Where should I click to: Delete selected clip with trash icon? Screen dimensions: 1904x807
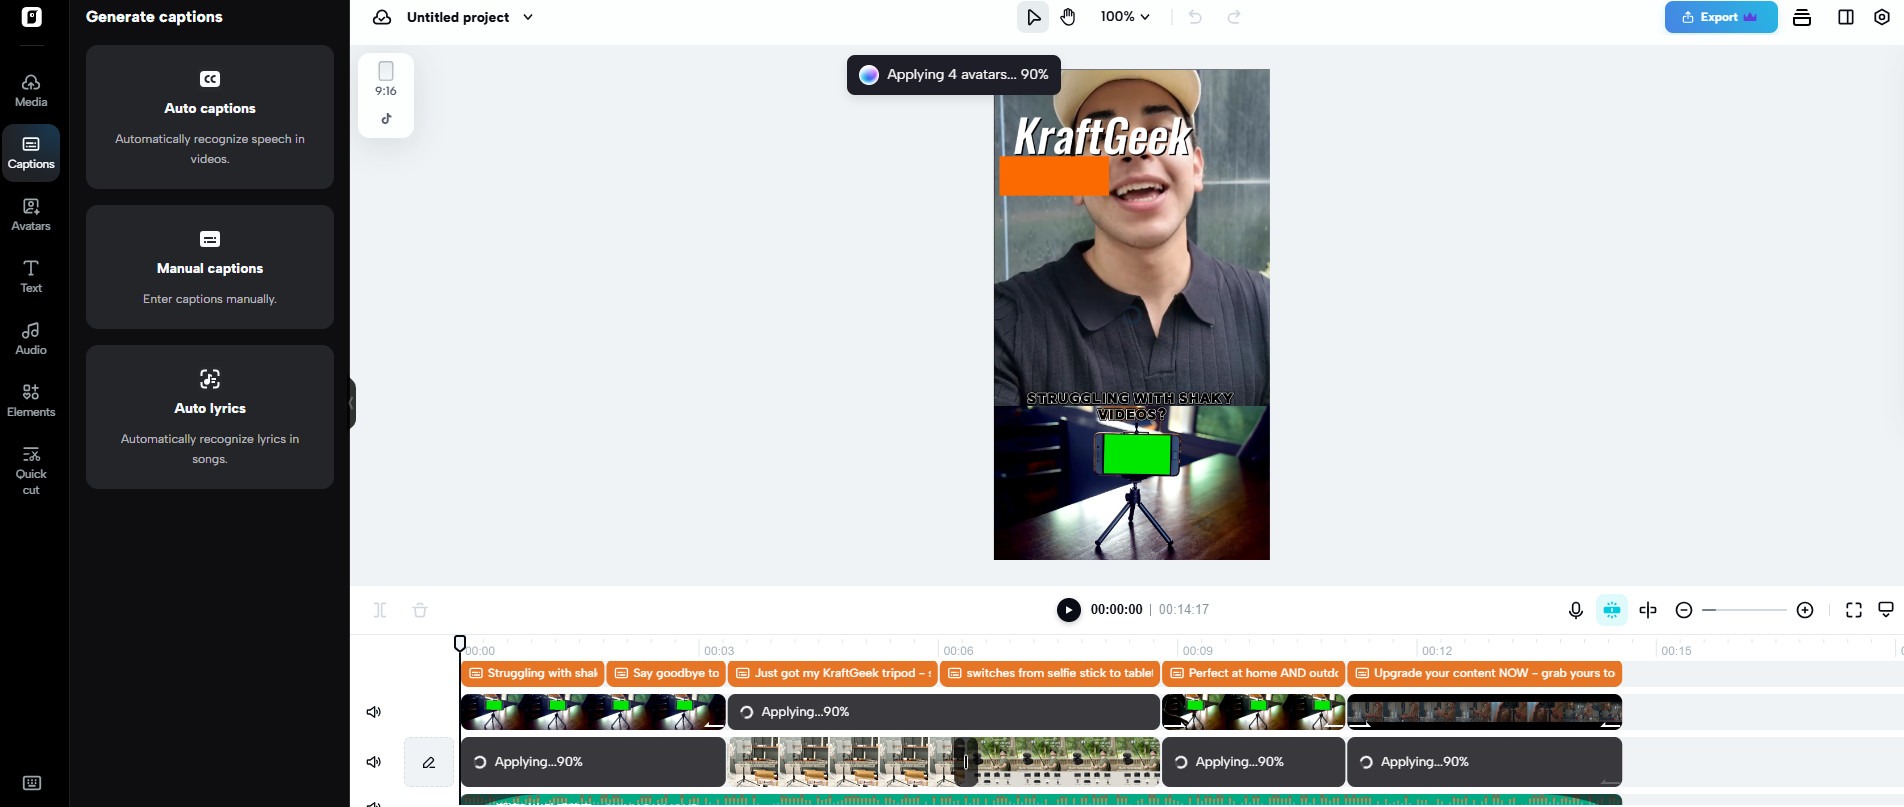(x=420, y=610)
